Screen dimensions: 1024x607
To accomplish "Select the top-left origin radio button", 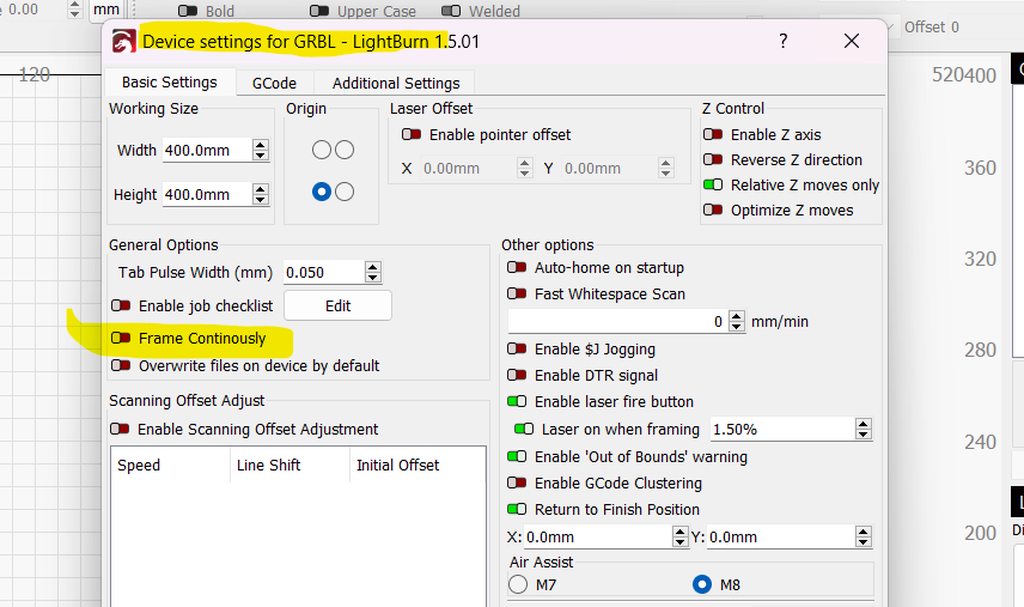I will coord(321,150).
